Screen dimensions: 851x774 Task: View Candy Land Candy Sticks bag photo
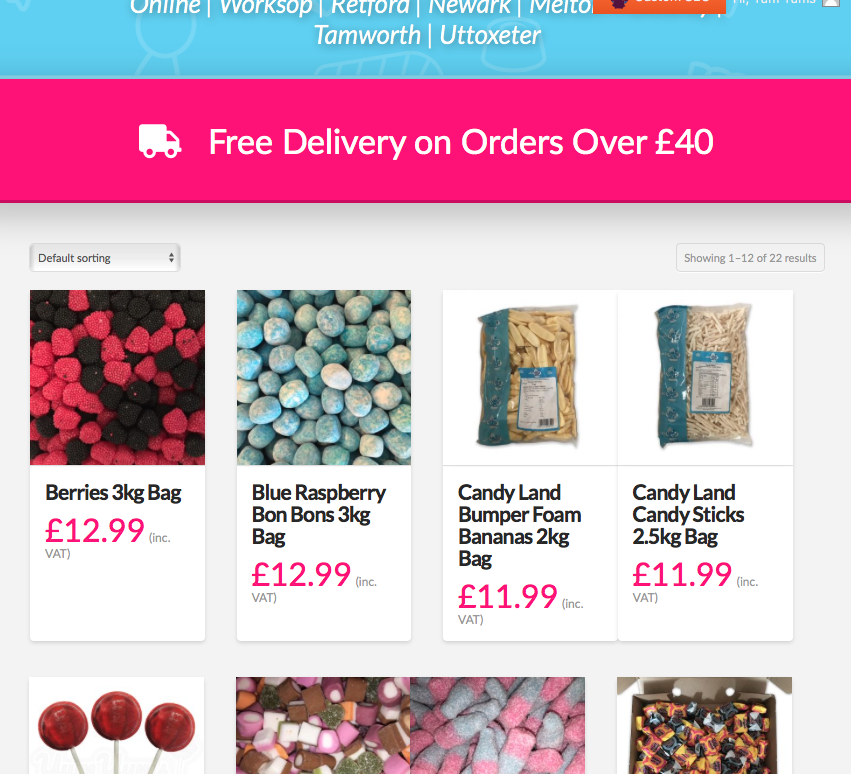click(705, 377)
